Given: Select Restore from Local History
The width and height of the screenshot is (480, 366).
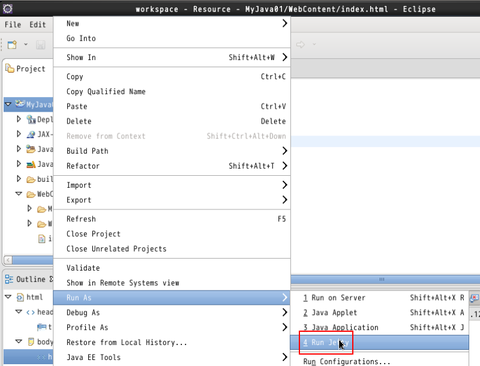Looking at the screenshot, I should coord(172,342).
